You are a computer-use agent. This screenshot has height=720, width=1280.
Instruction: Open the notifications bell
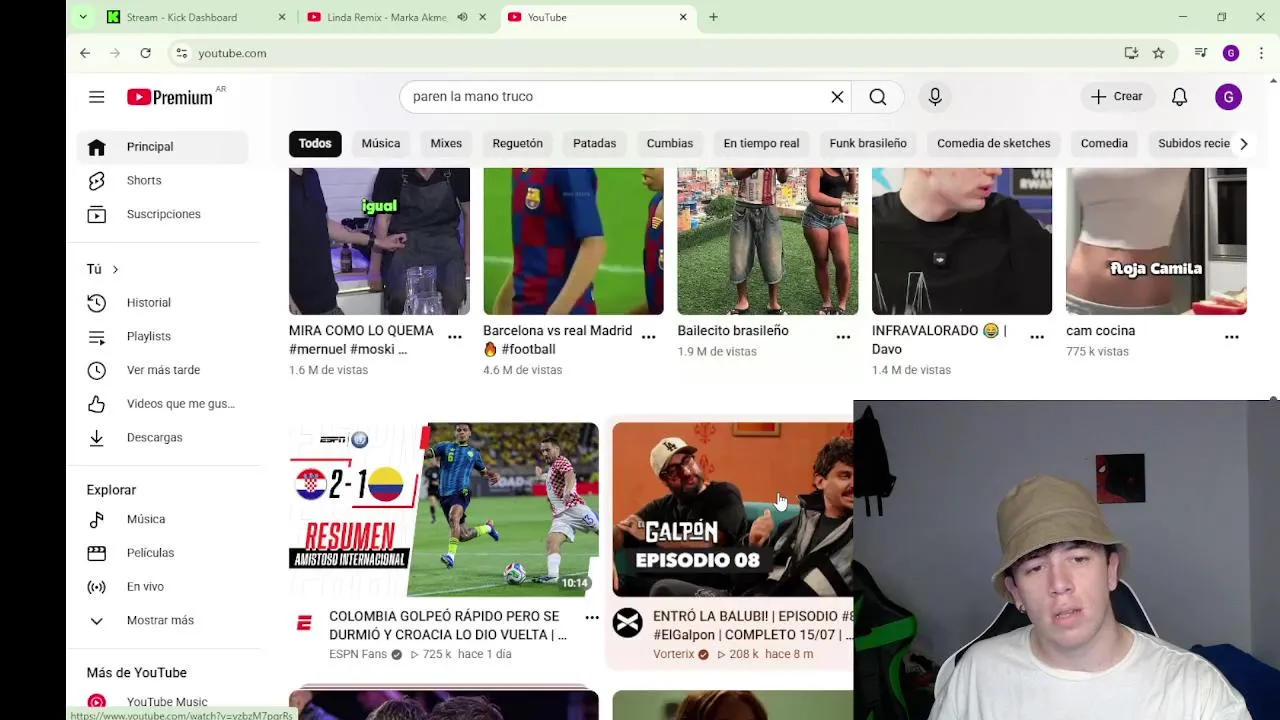(x=1179, y=97)
